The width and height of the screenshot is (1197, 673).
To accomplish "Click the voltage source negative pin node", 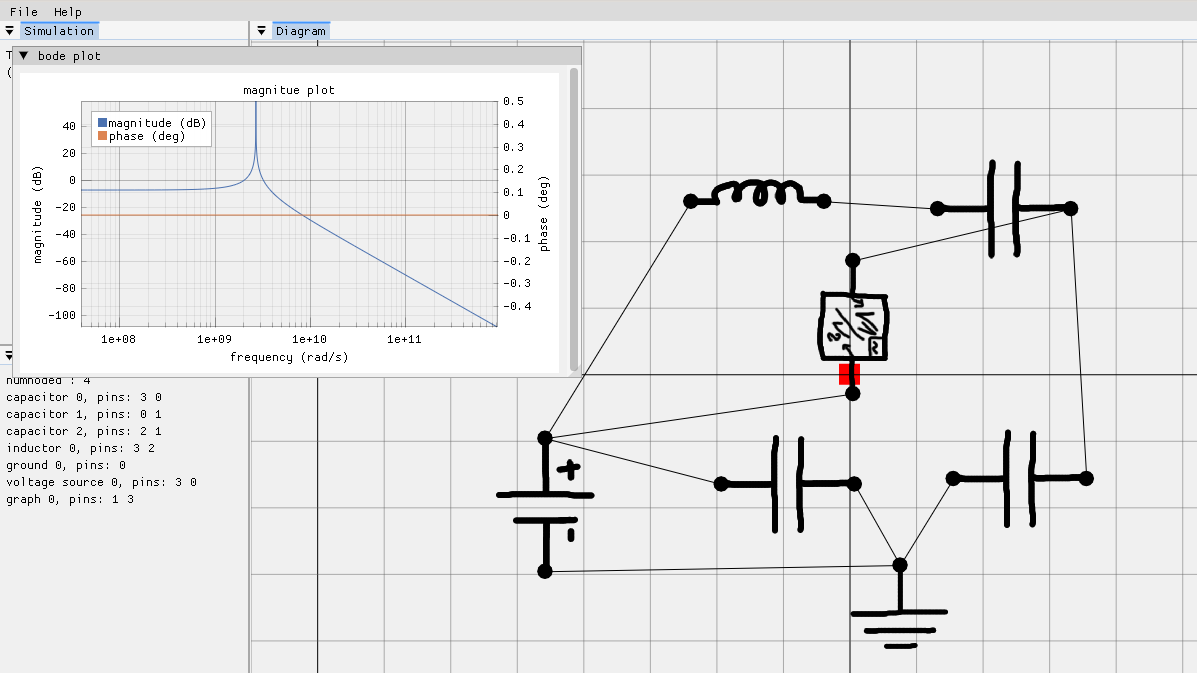I will 544,572.
